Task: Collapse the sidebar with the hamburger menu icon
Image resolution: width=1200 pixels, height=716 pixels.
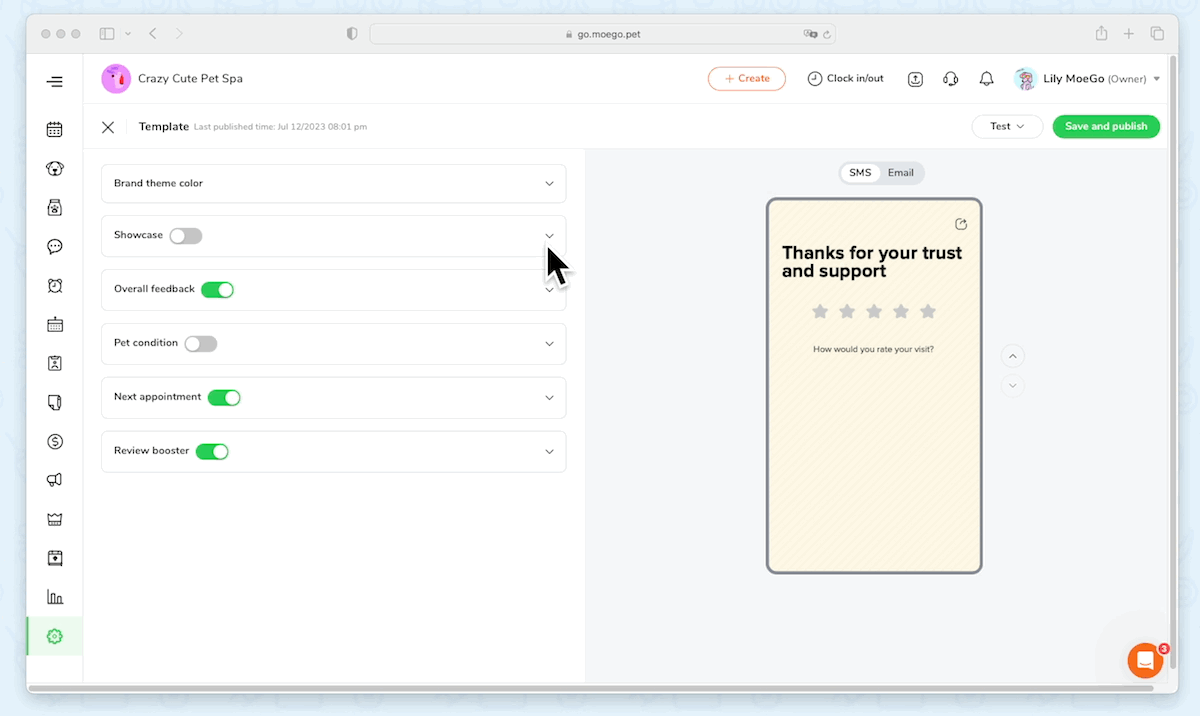Action: click(x=55, y=82)
